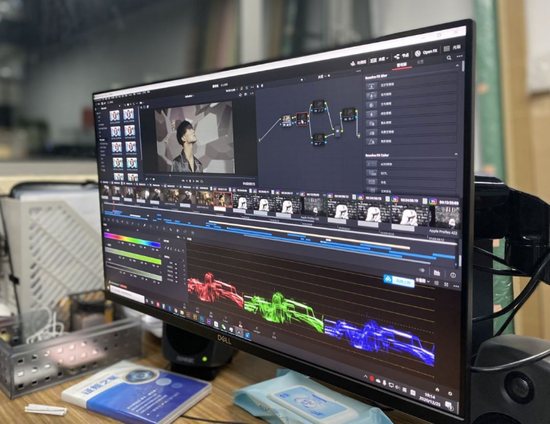550x424 pixels.
Task: Open the timeline name dropdown above viewer
Action: point(190,96)
